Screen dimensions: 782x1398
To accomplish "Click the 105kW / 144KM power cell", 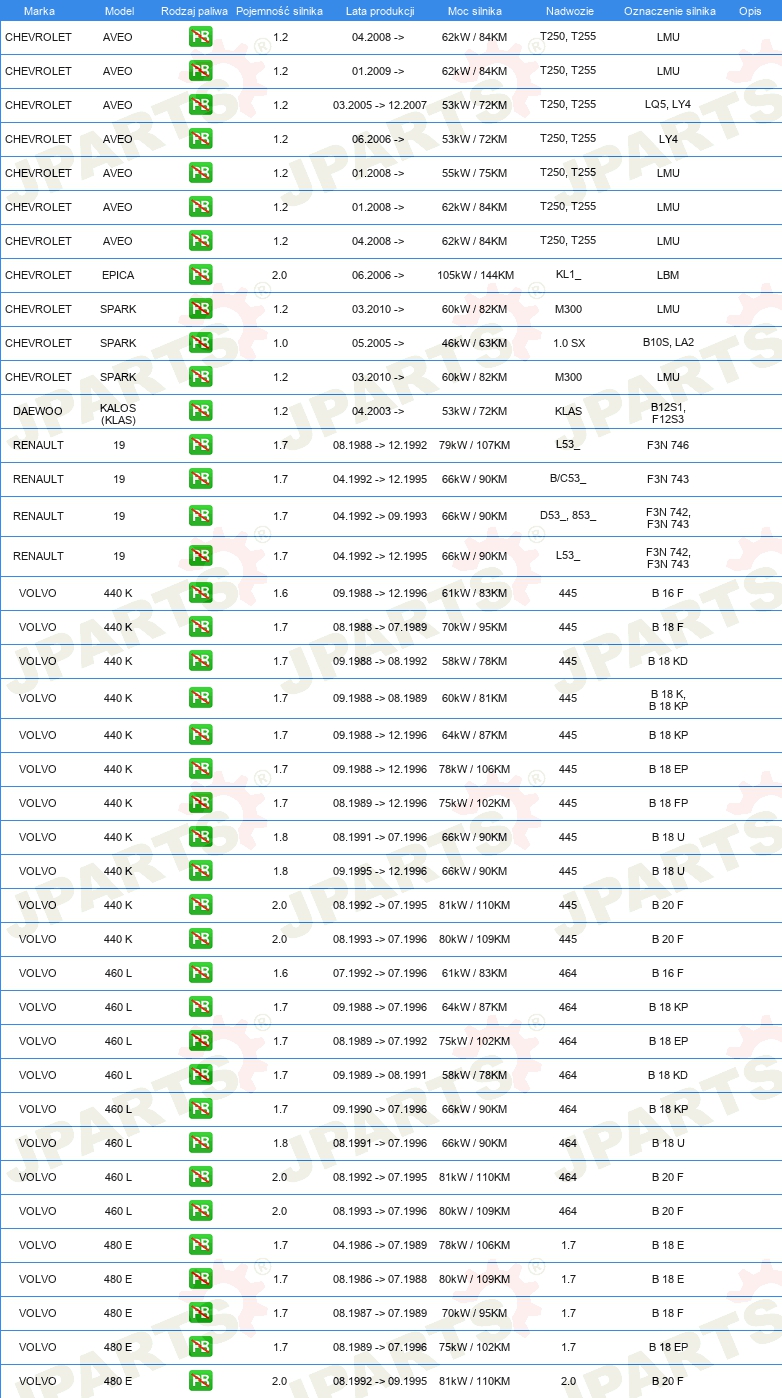I will [x=475, y=275].
